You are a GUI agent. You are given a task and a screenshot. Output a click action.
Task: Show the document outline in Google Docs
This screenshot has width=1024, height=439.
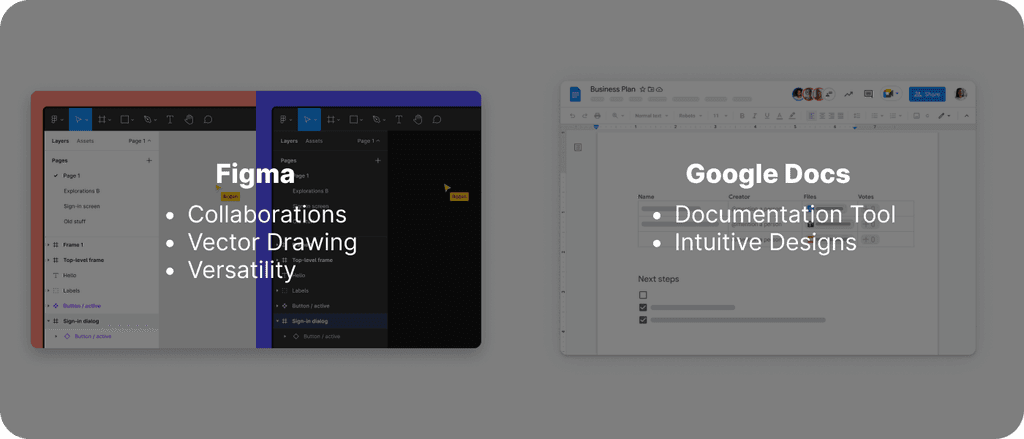578,147
